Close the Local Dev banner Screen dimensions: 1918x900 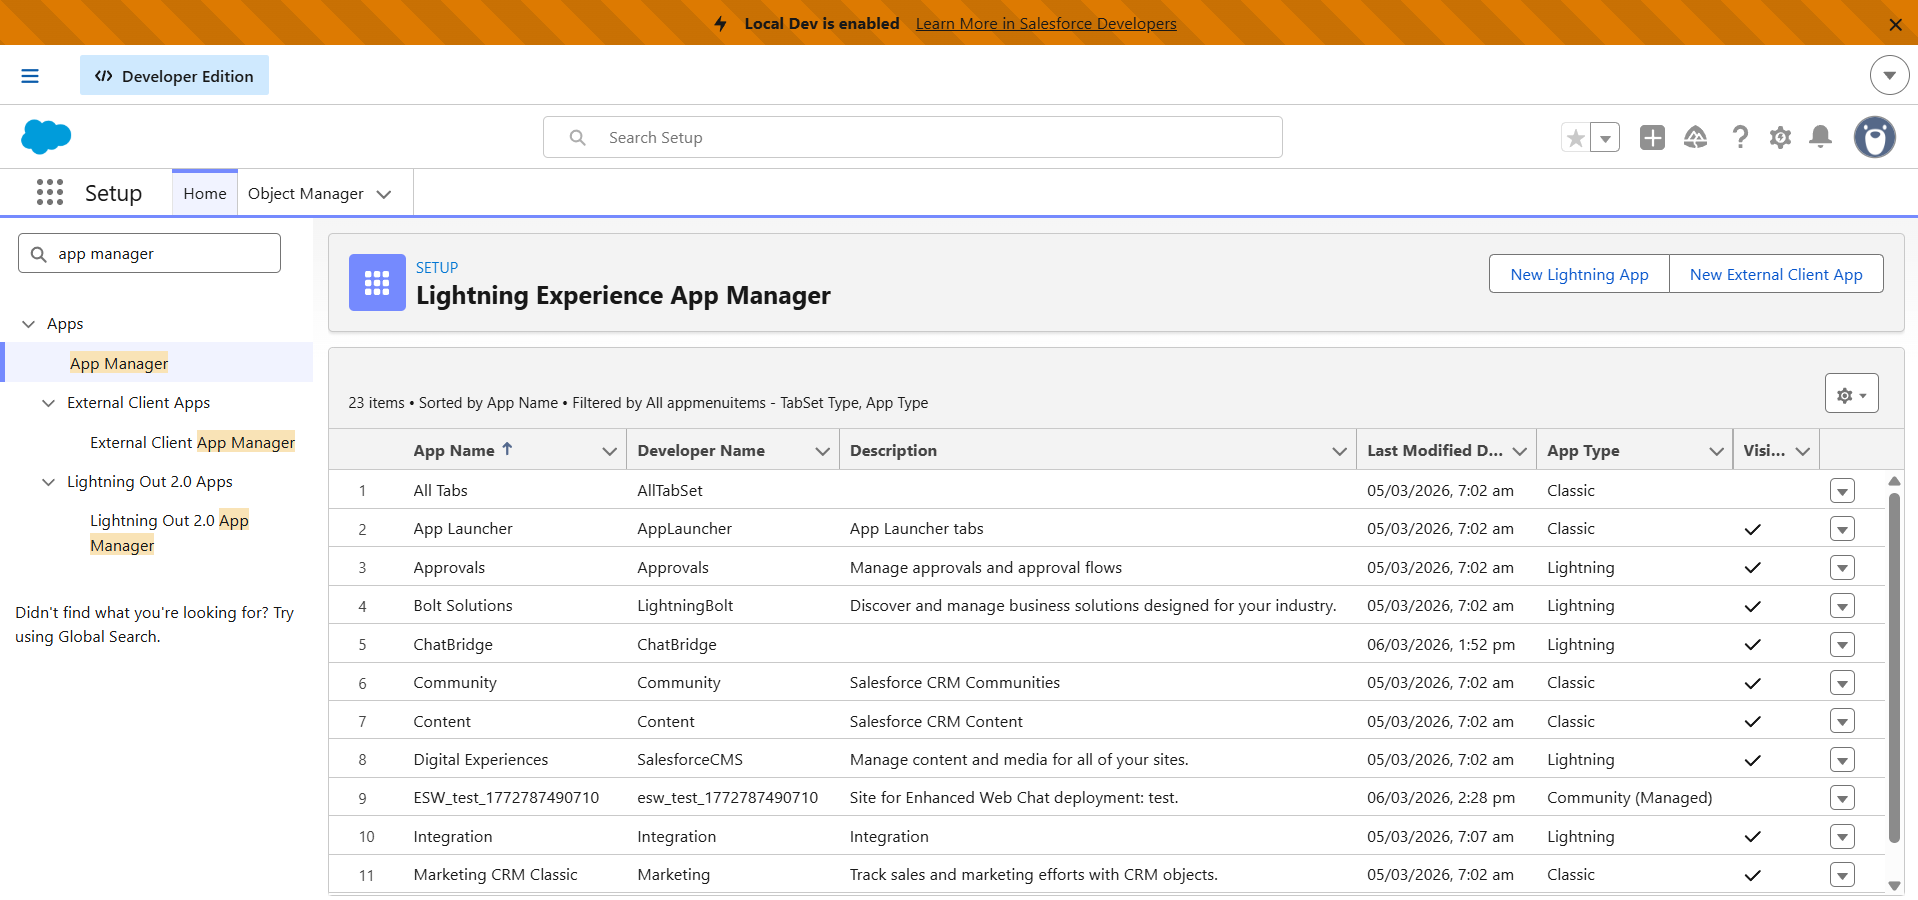1895,24
